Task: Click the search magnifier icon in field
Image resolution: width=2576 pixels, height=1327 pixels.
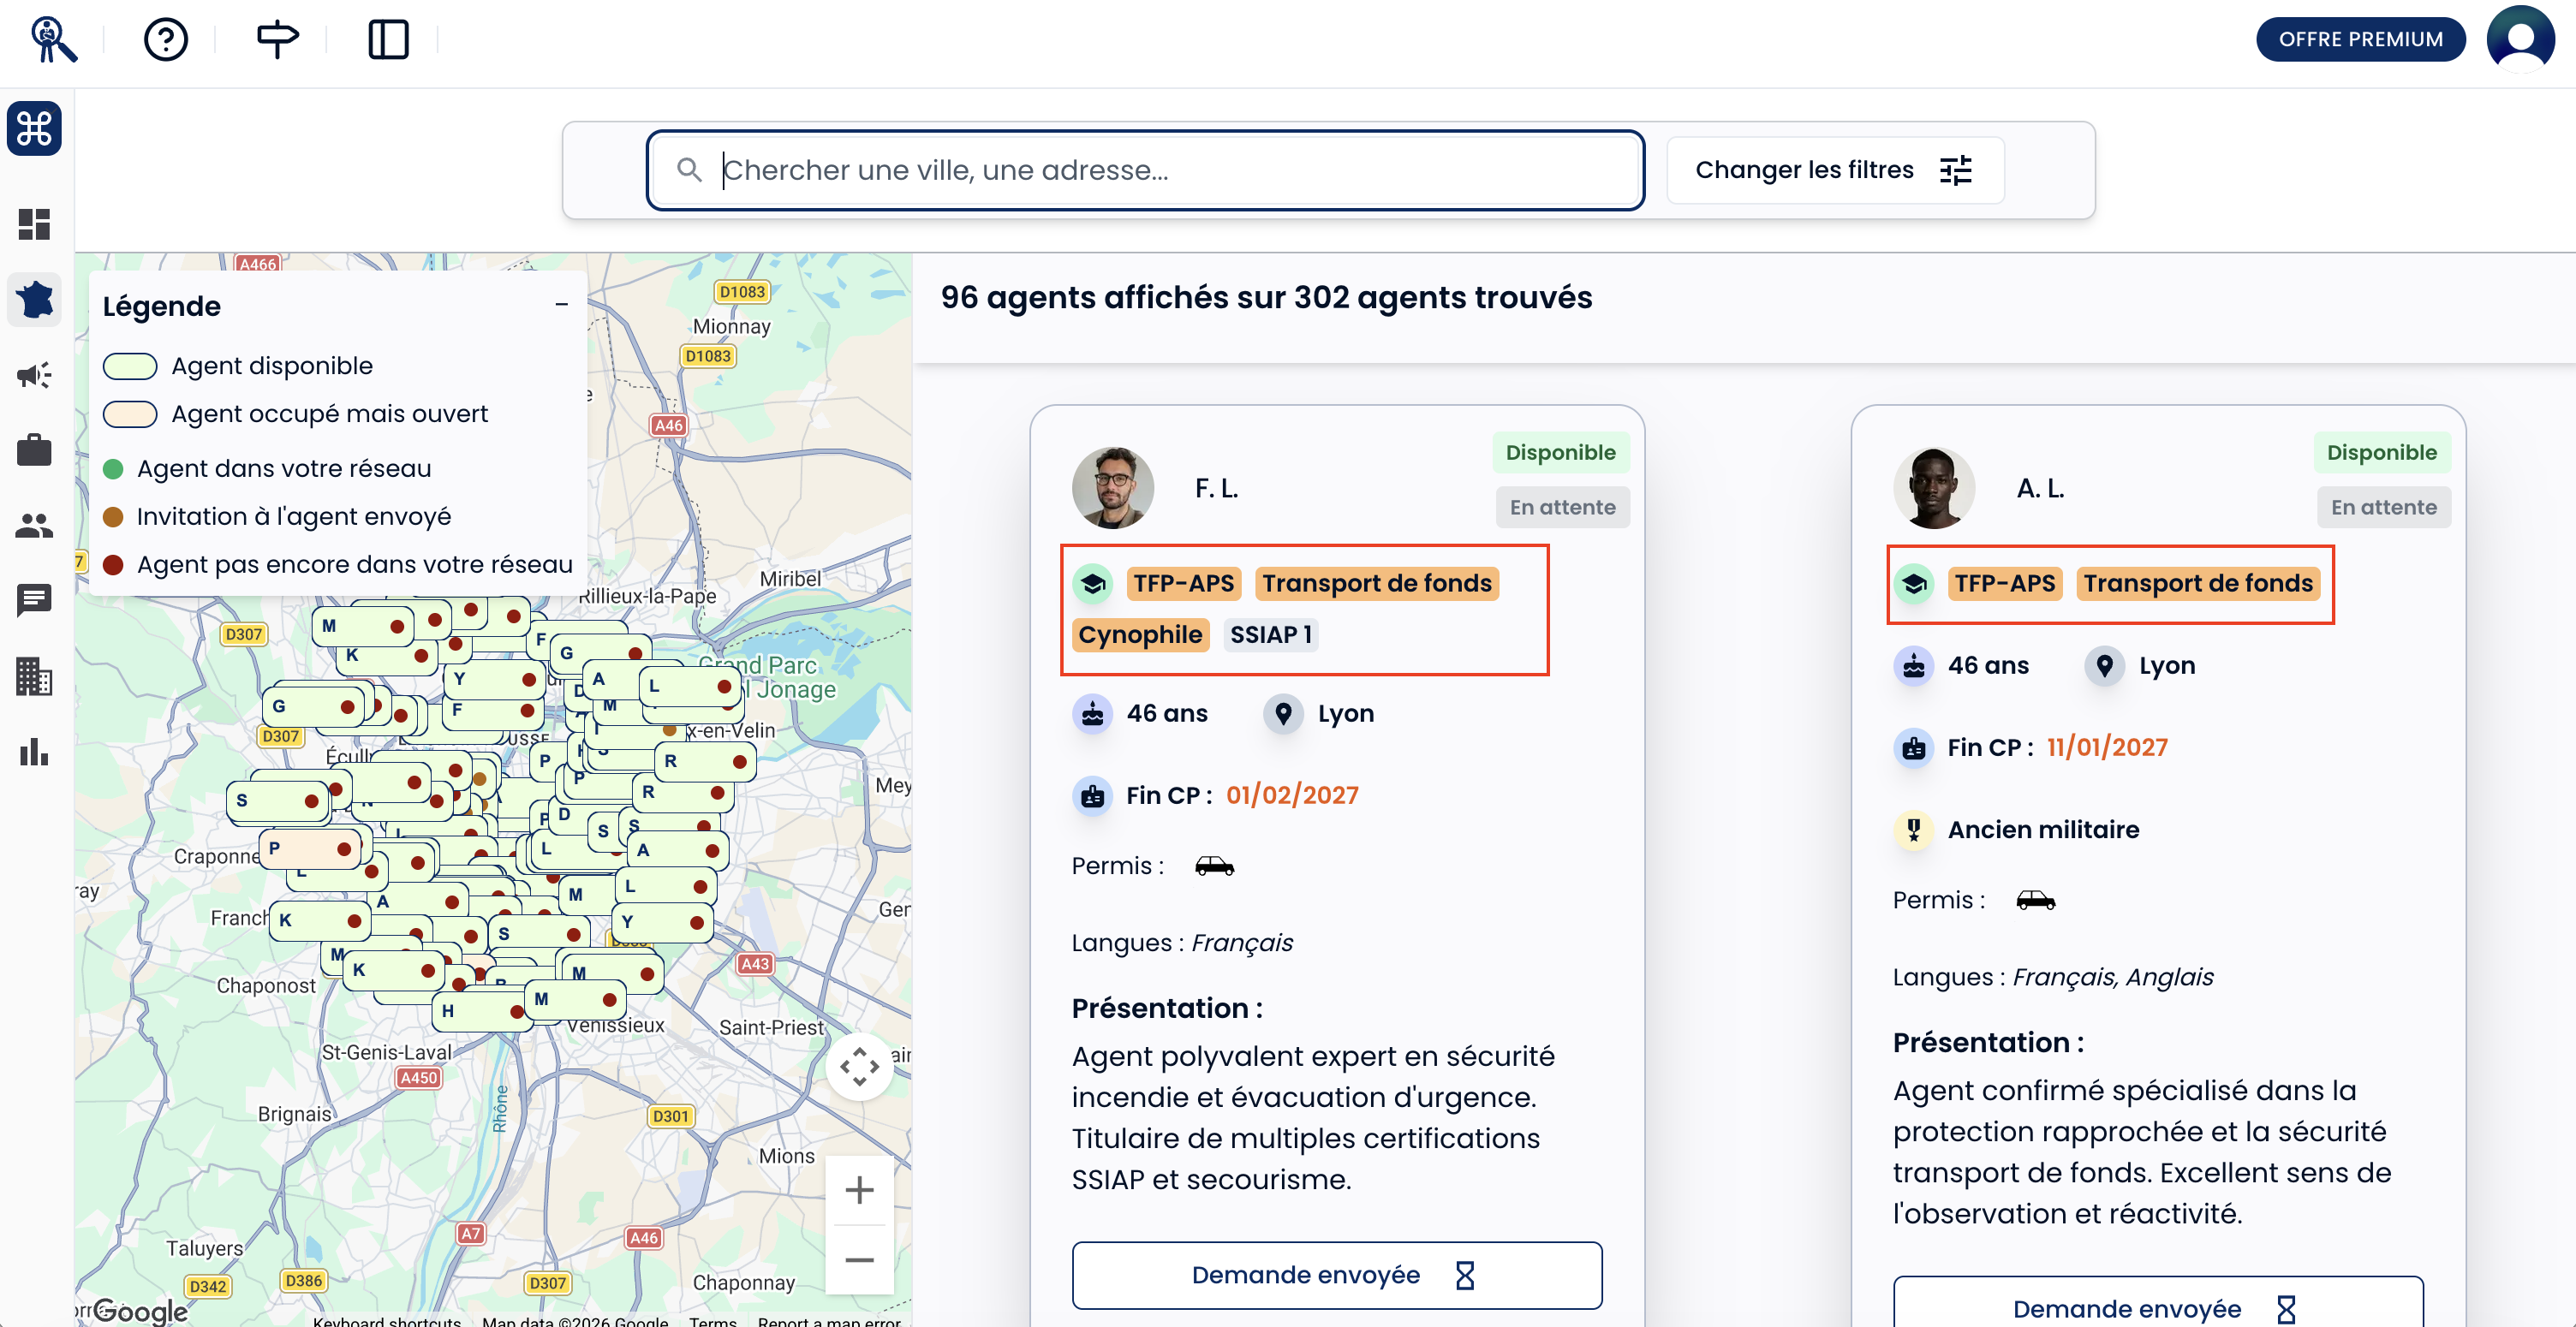Action: coord(689,170)
